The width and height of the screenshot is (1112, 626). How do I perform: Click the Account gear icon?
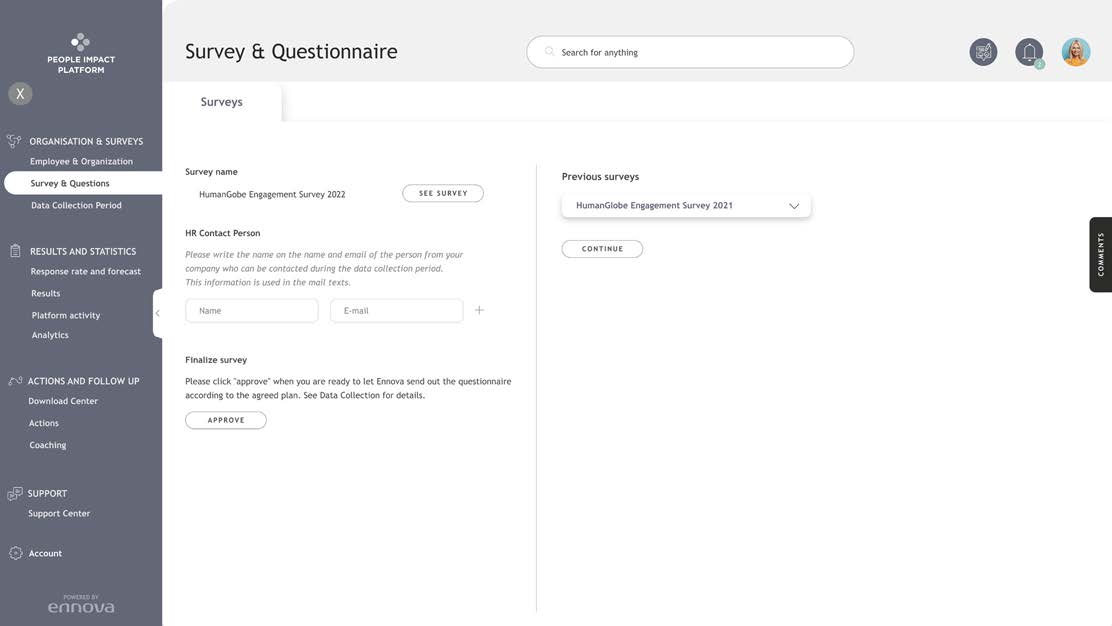click(15, 553)
